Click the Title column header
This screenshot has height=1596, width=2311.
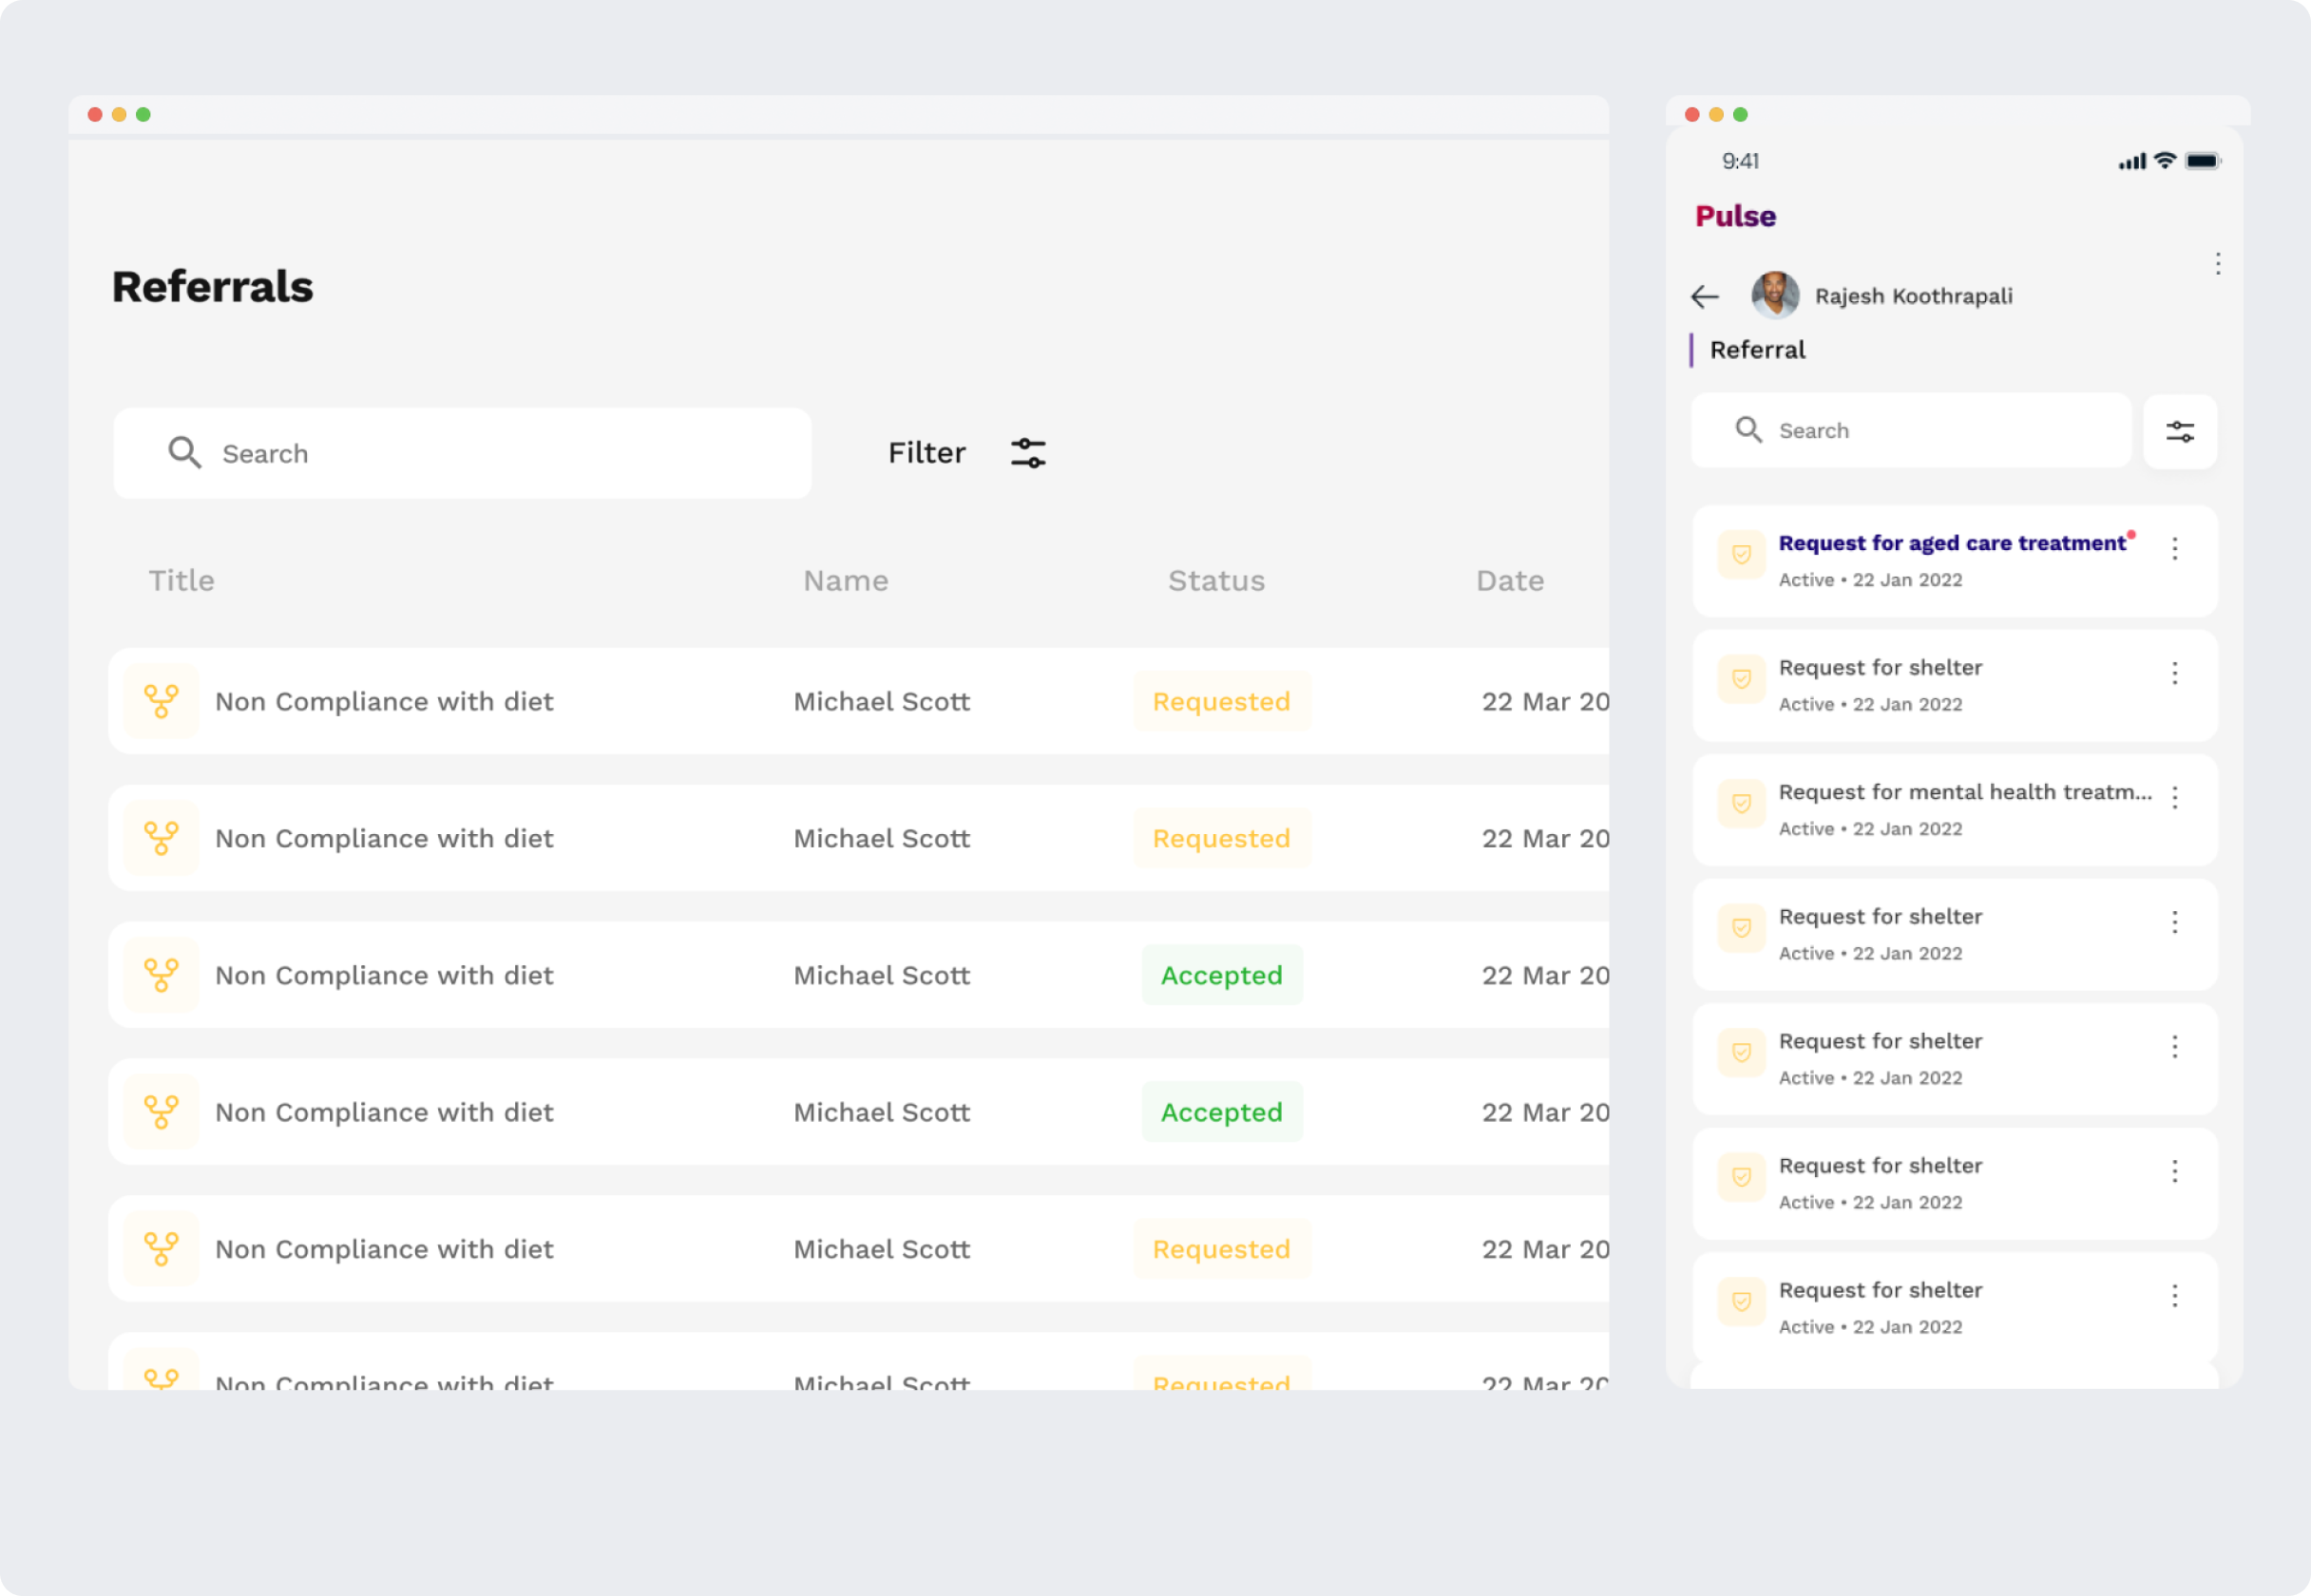(x=181, y=581)
